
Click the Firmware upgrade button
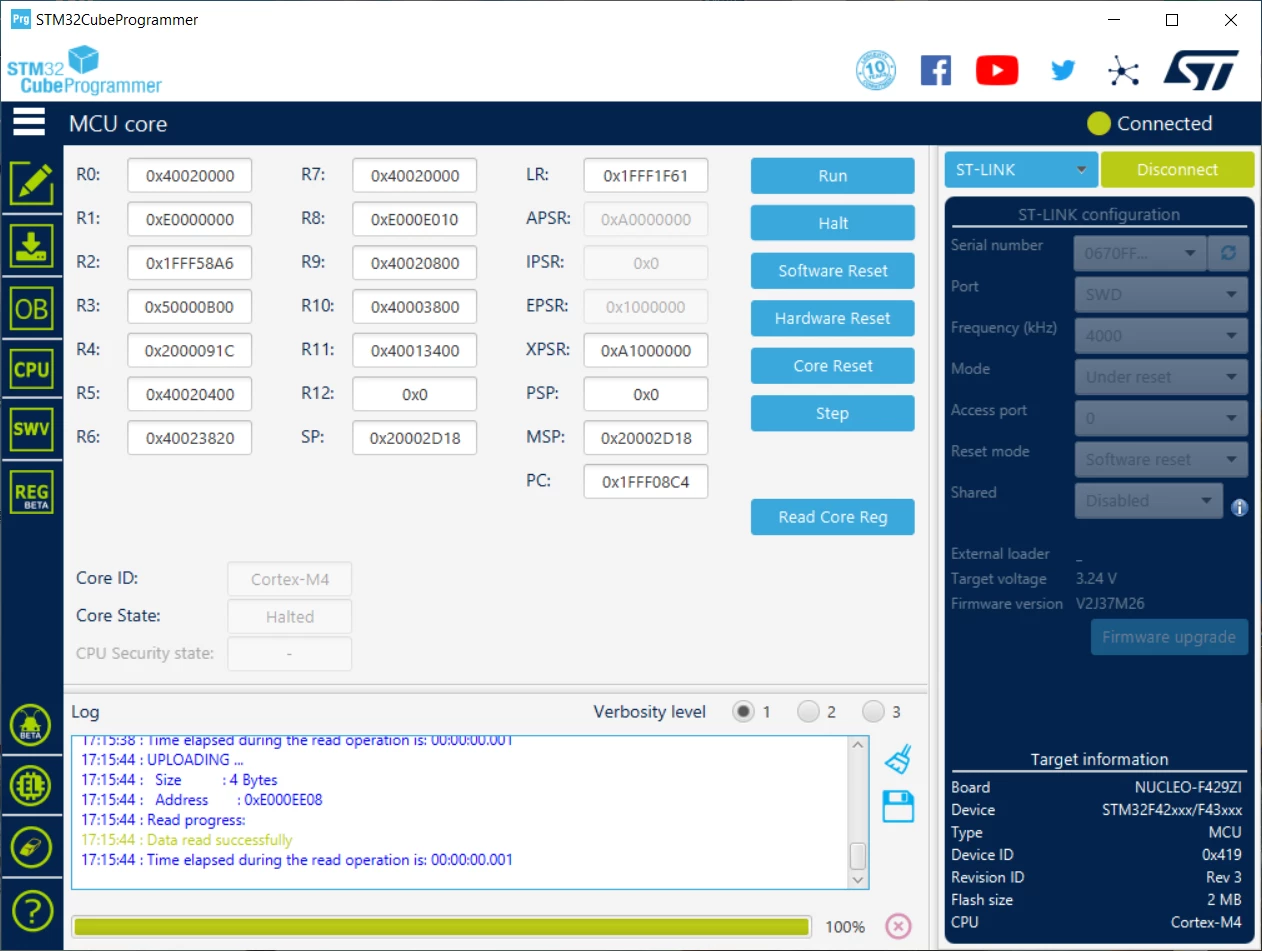(1169, 637)
